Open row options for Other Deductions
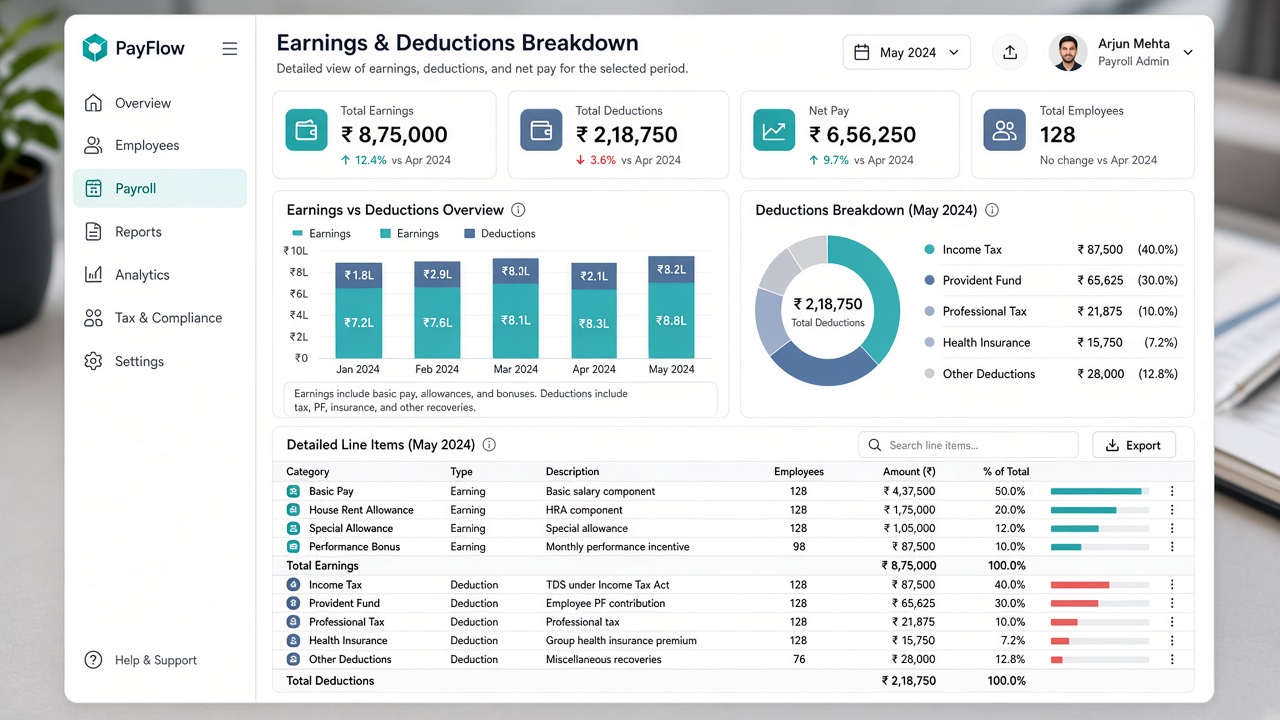 click(1172, 659)
